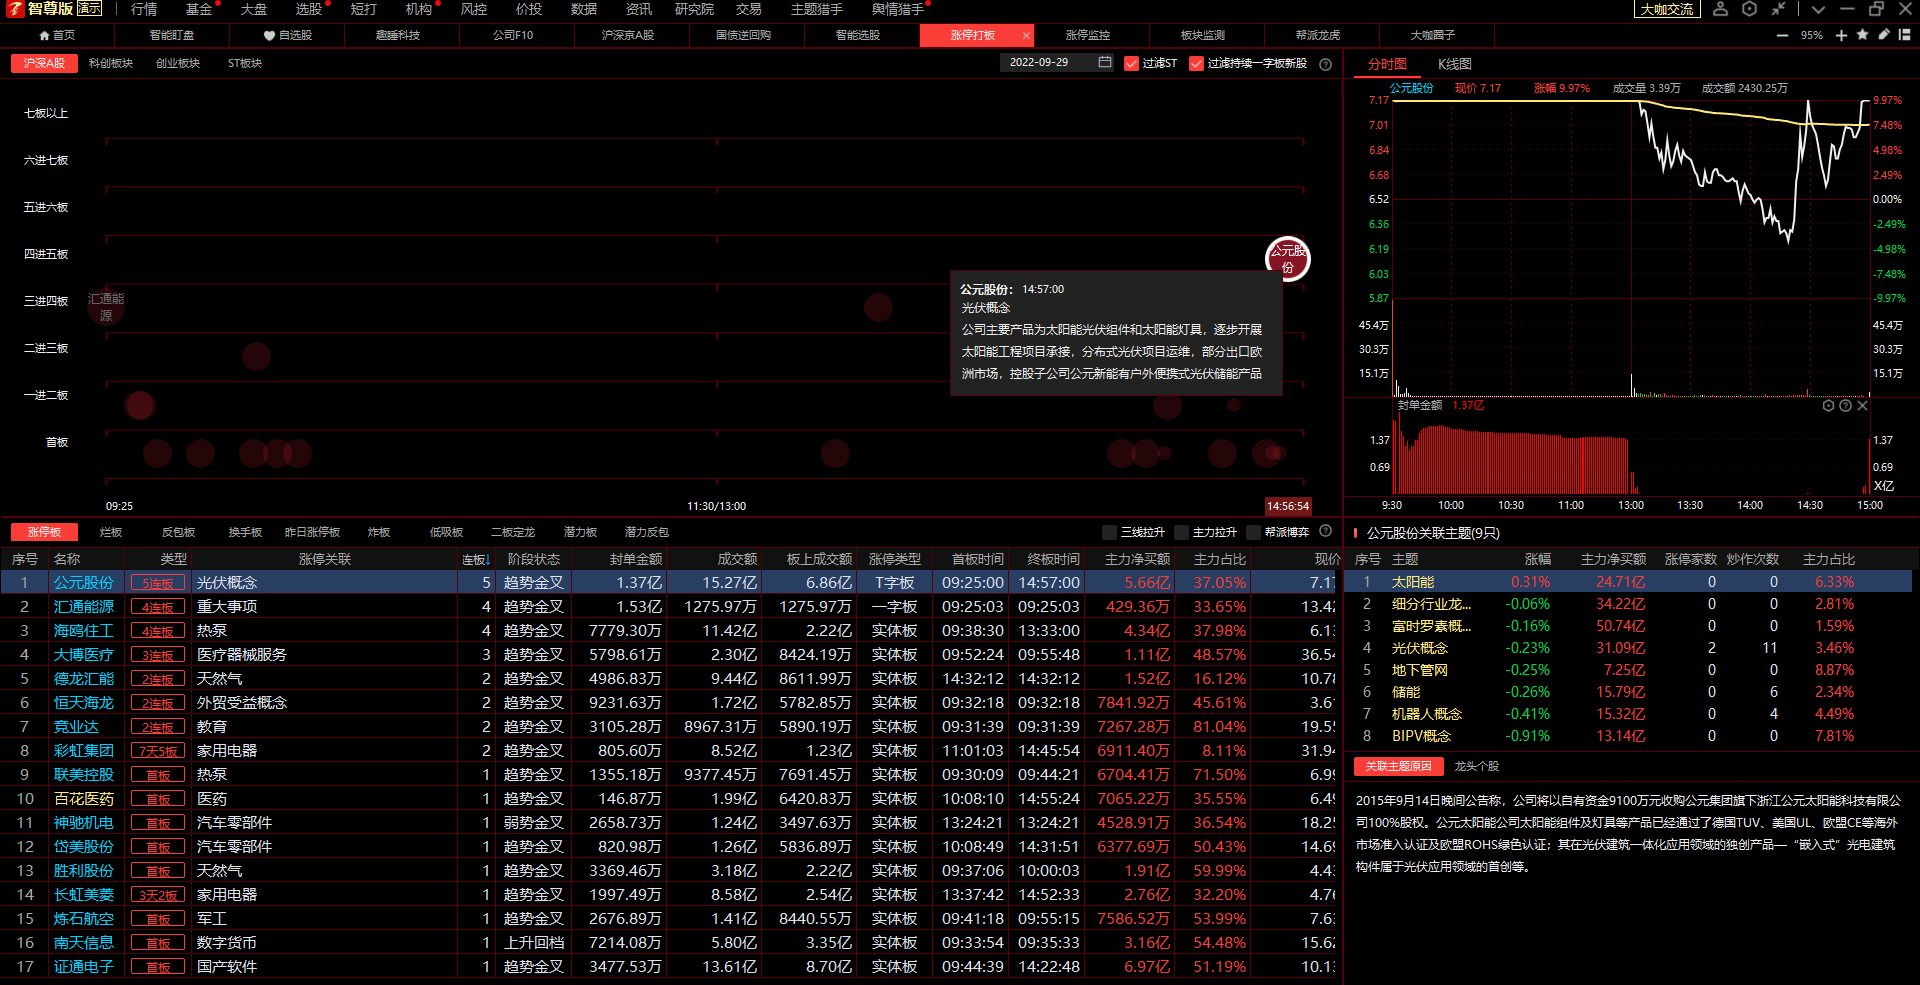Click the 公元股份 bubble on chart
The image size is (1920, 985).
pyautogui.click(x=1288, y=259)
